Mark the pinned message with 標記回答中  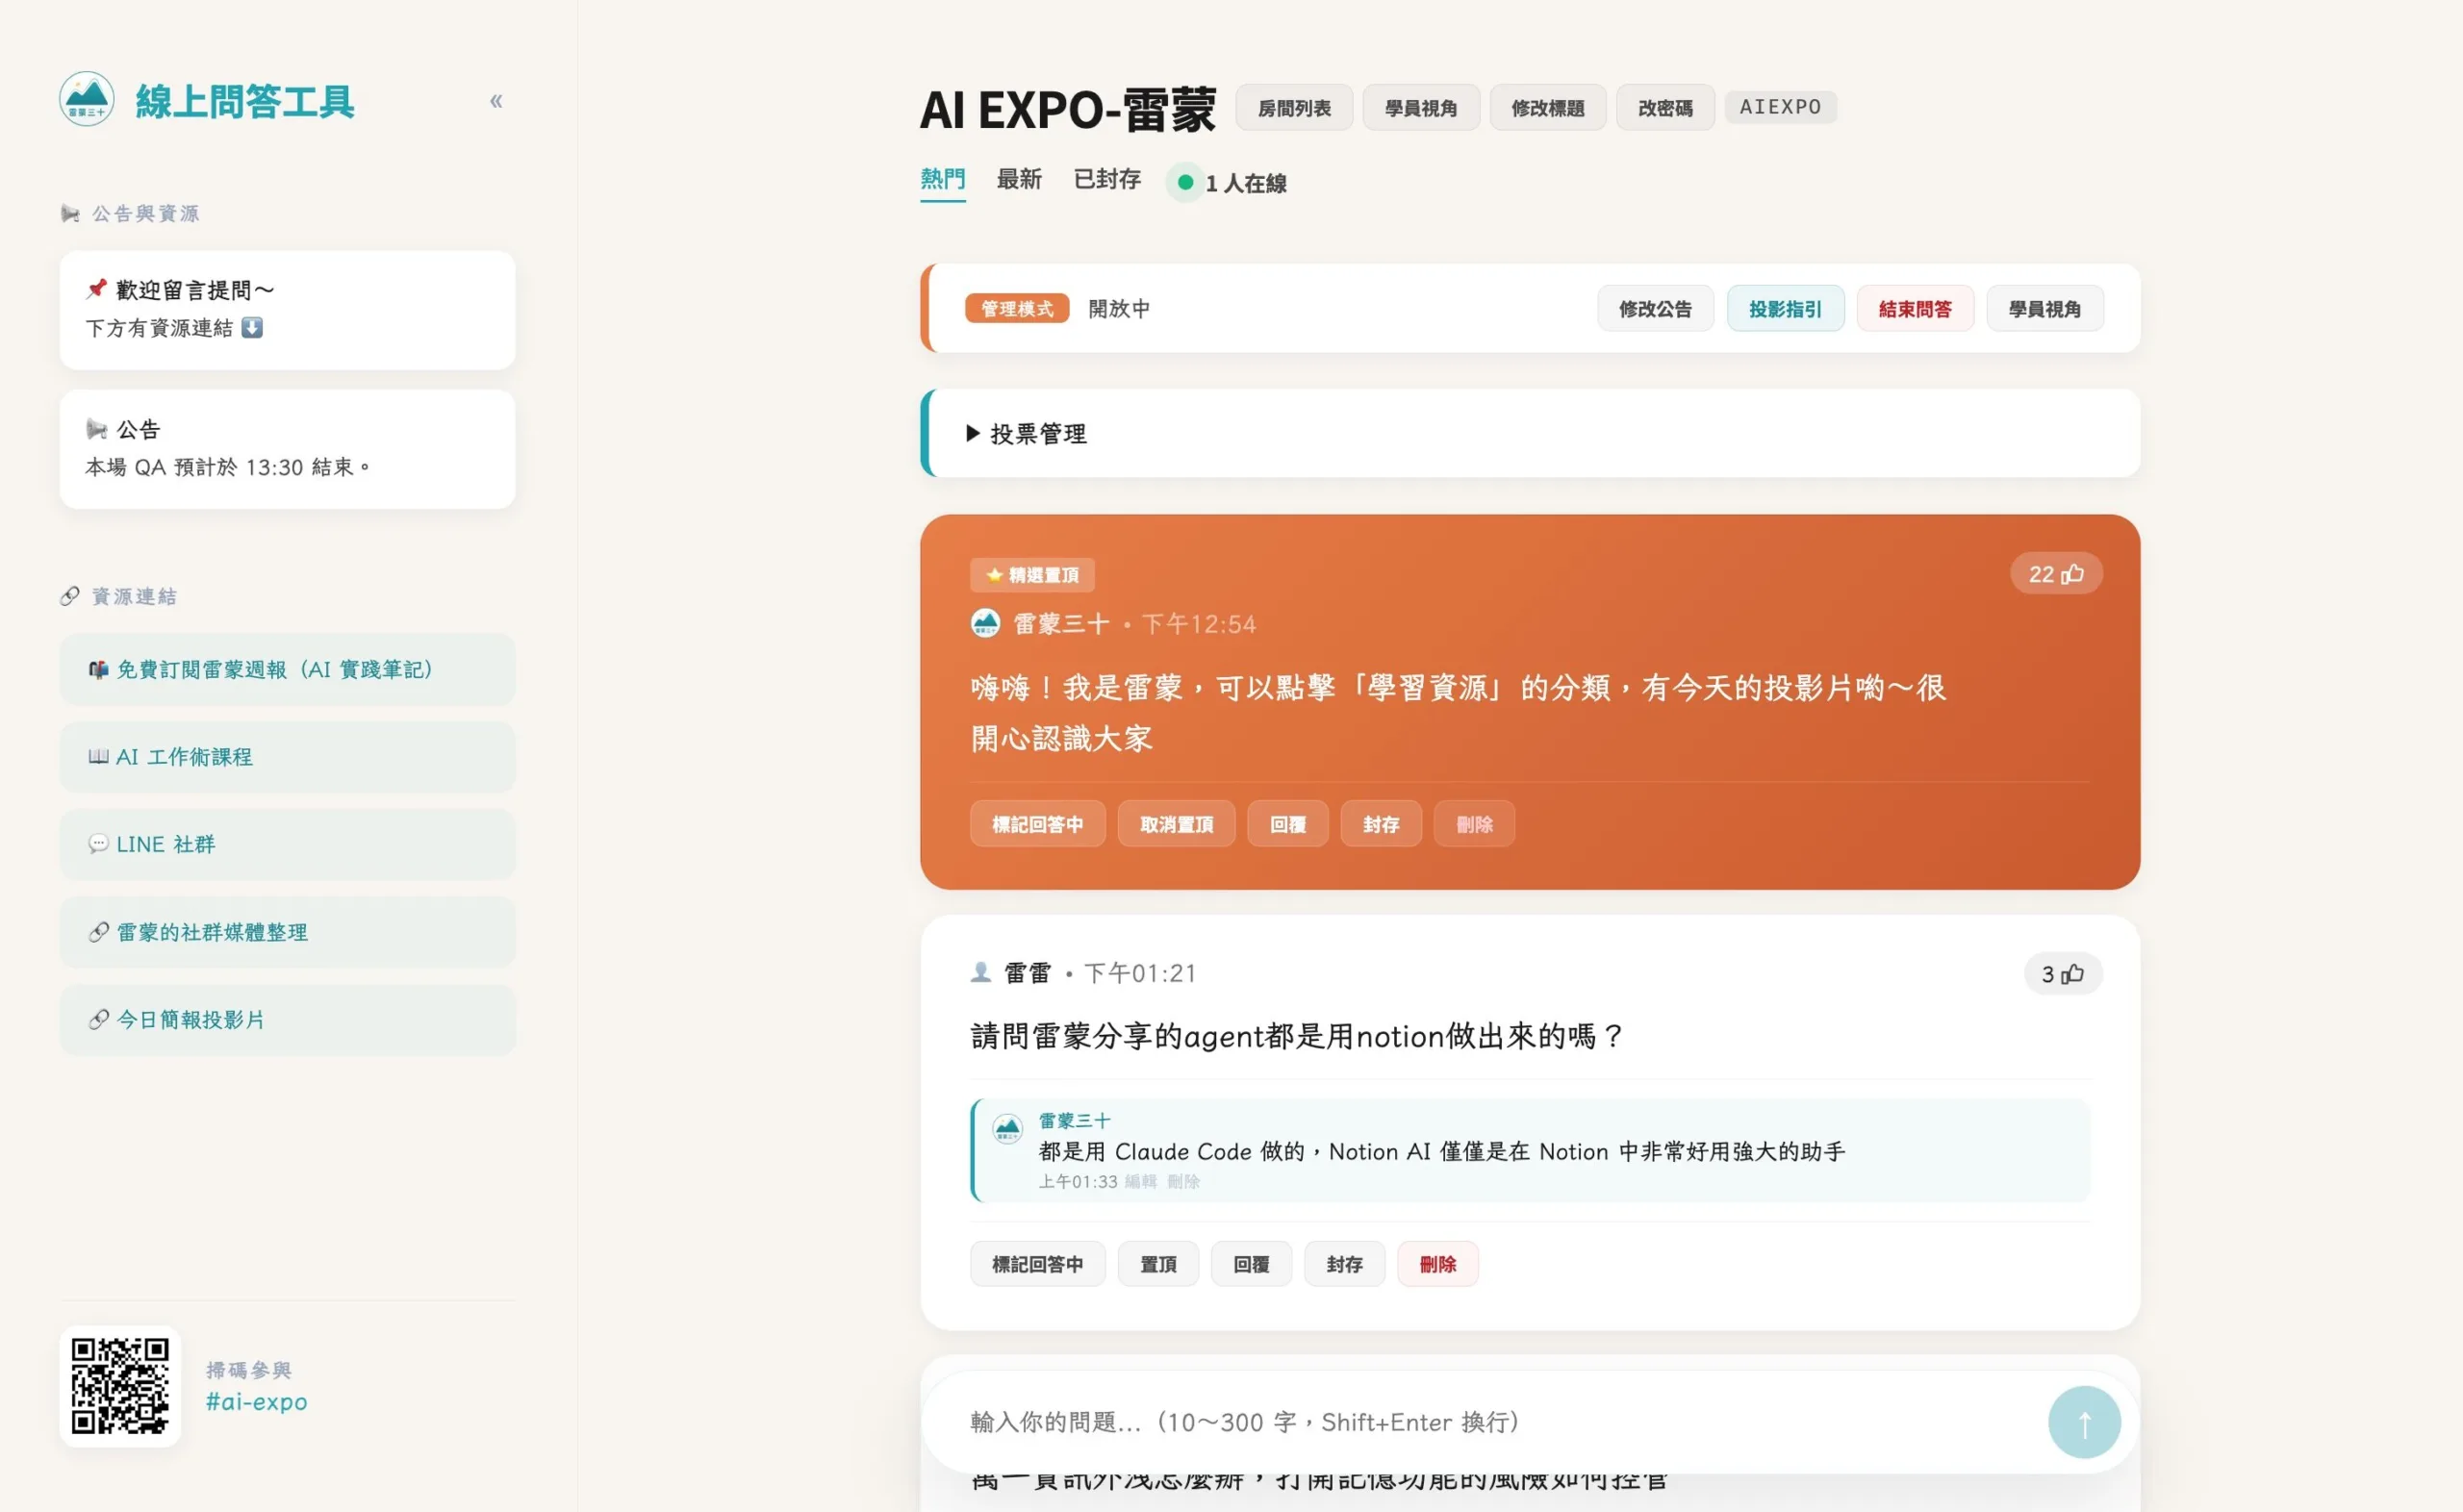click(x=1037, y=823)
